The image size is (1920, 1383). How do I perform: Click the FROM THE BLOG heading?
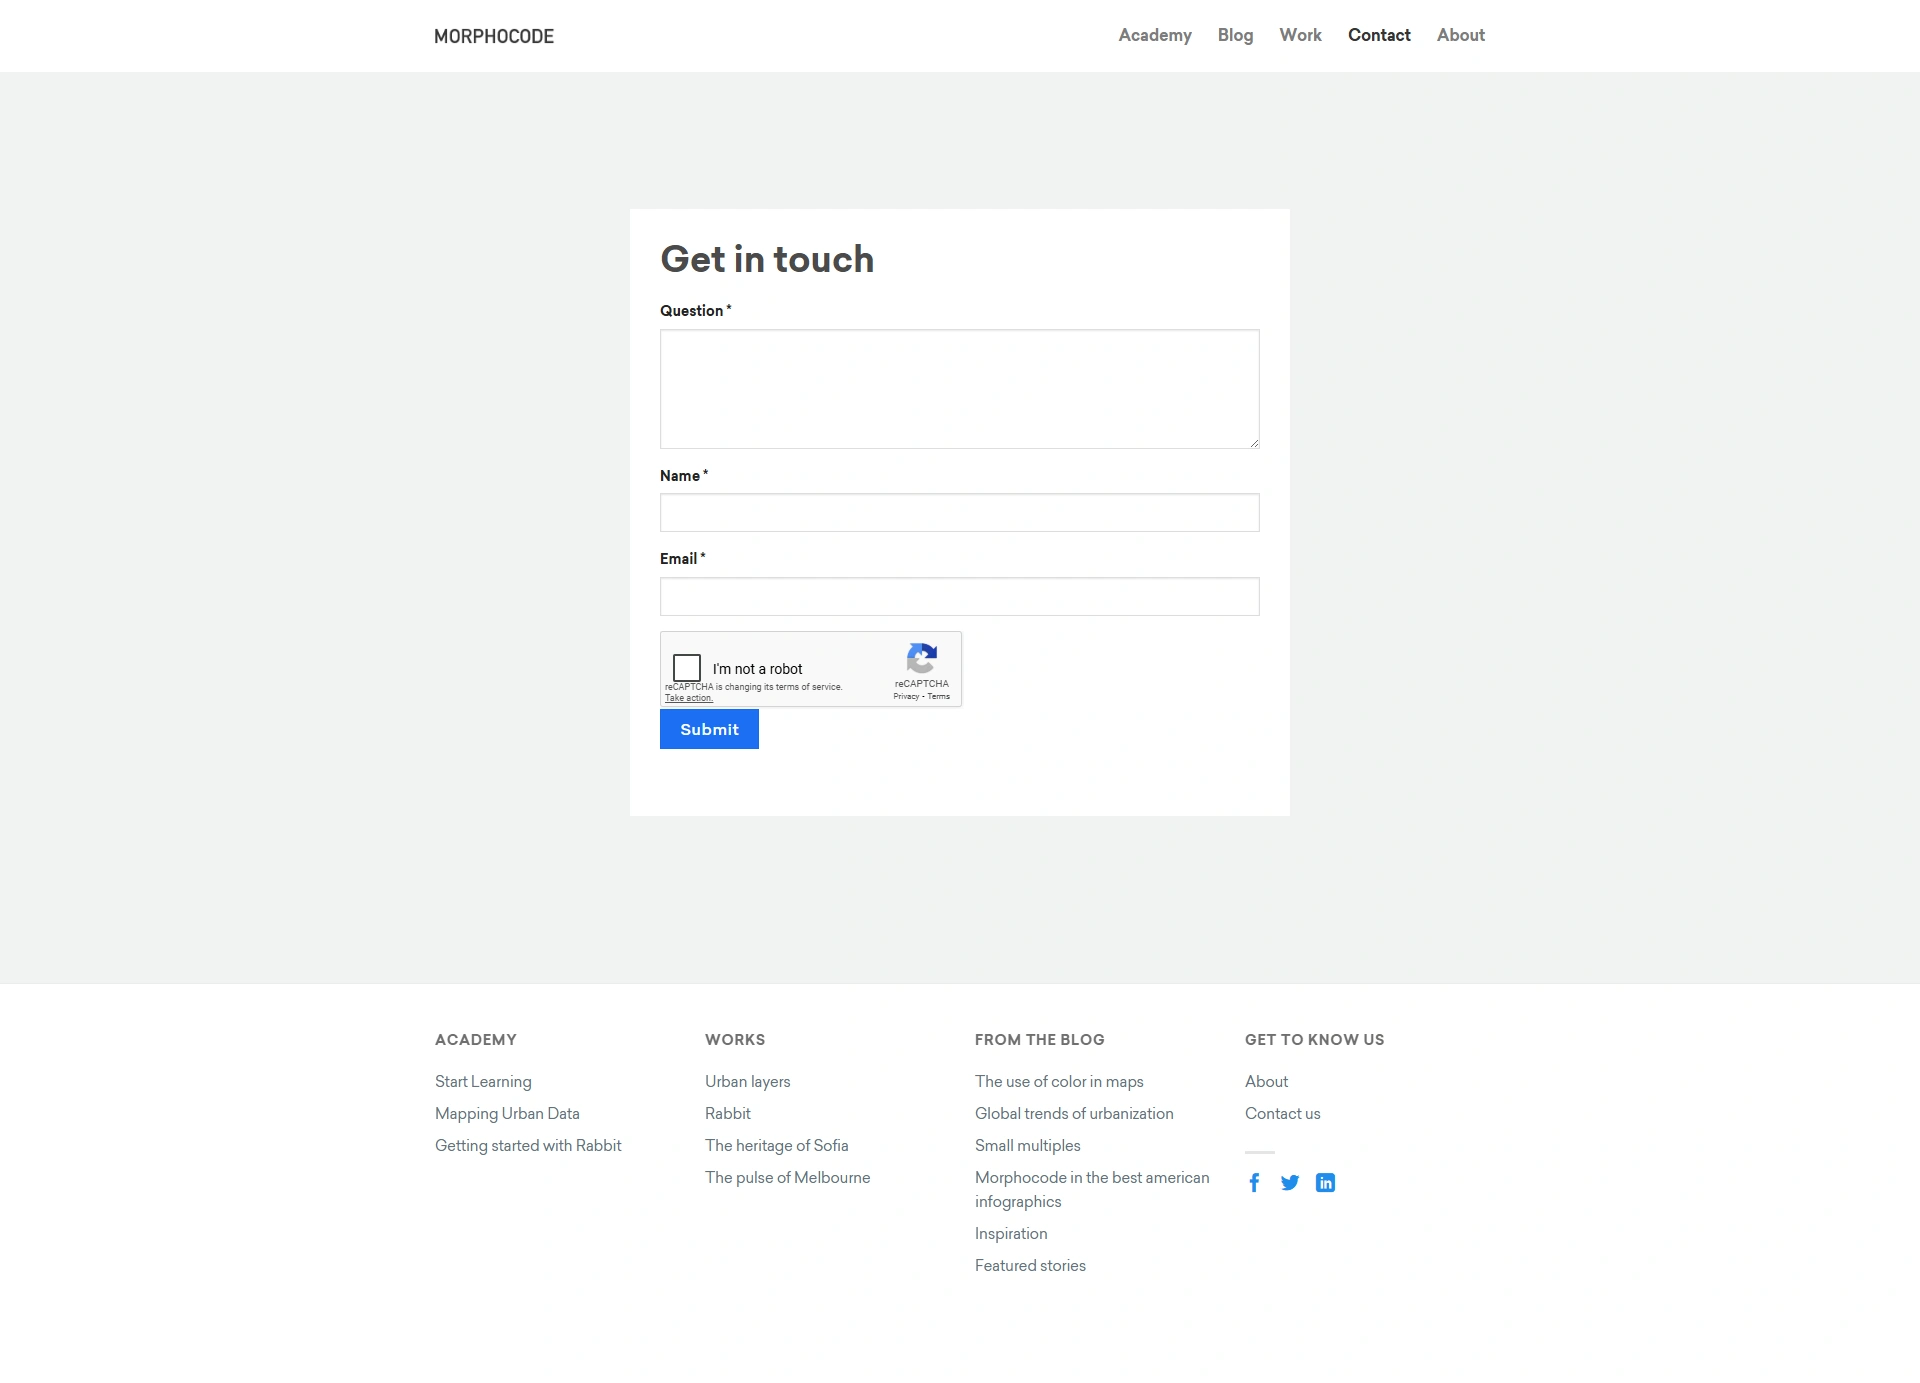[x=1040, y=1039]
